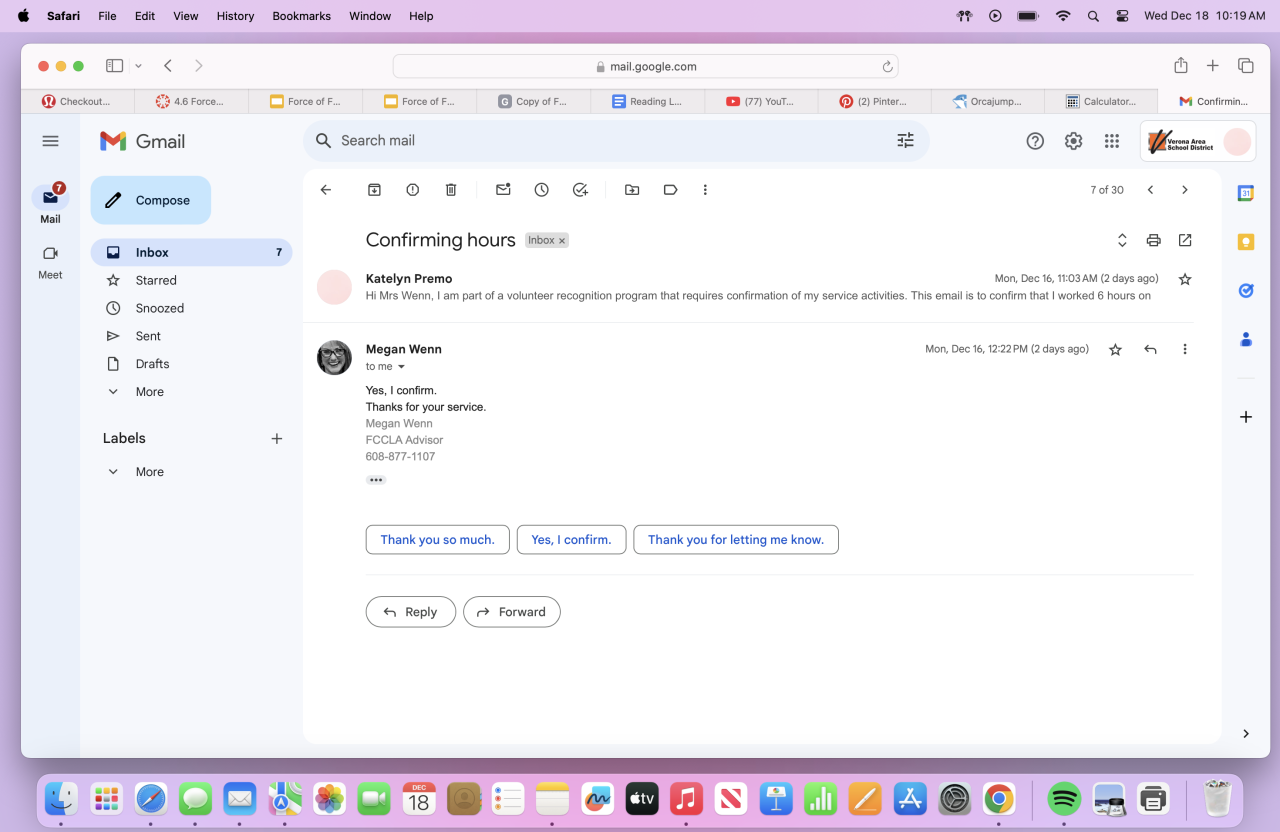Click the Safari address bar
Image resolution: width=1280 pixels, height=832 pixels.
click(646, 66)
